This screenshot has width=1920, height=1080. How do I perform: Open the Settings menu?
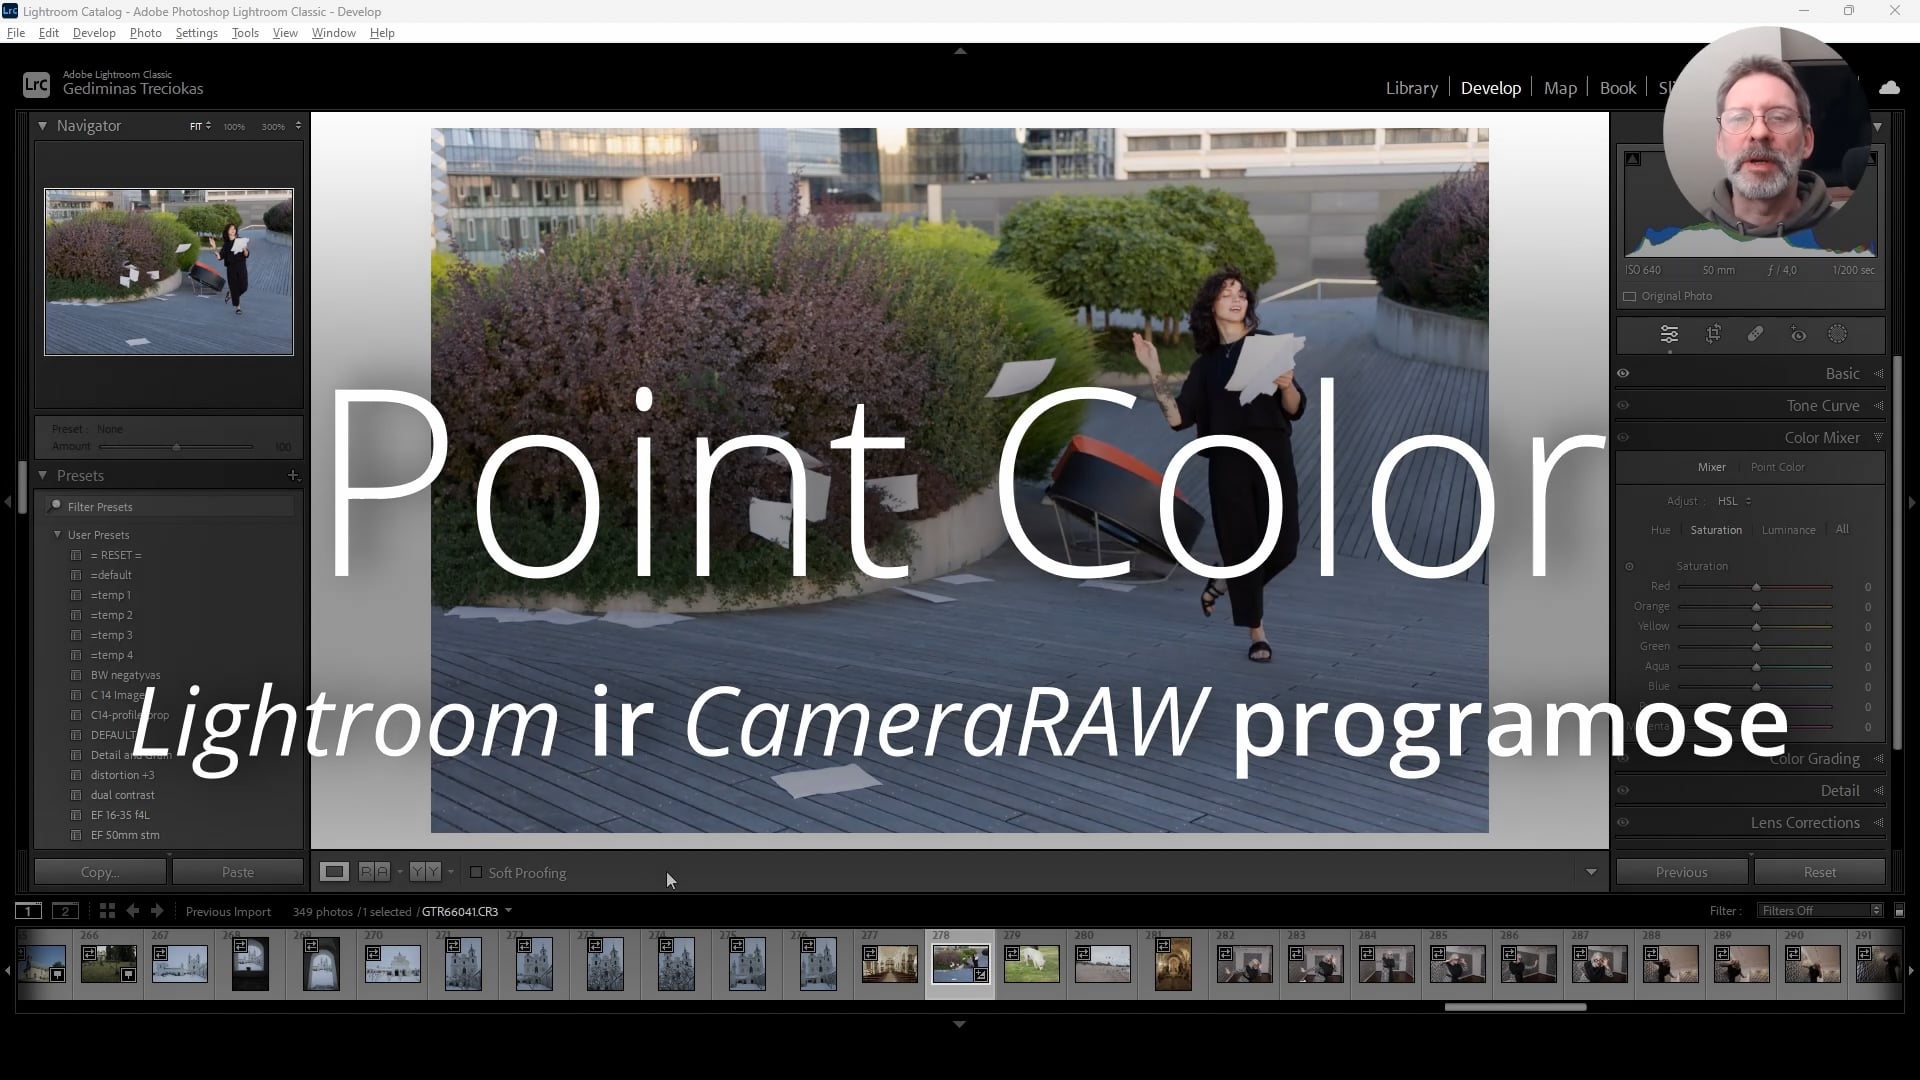coord(196,33)
